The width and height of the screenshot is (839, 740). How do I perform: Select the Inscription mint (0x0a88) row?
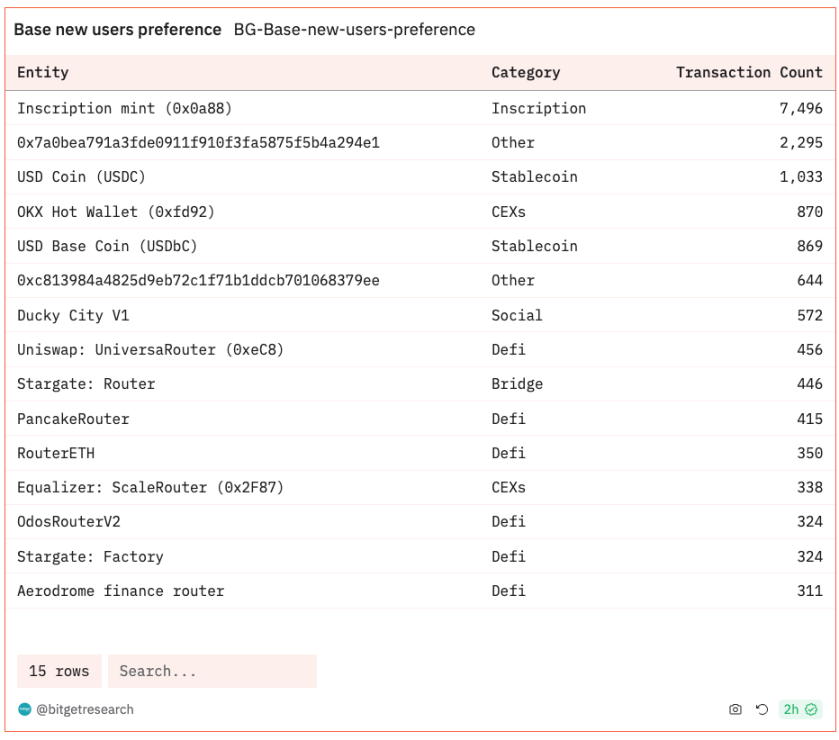click(124, 108)
